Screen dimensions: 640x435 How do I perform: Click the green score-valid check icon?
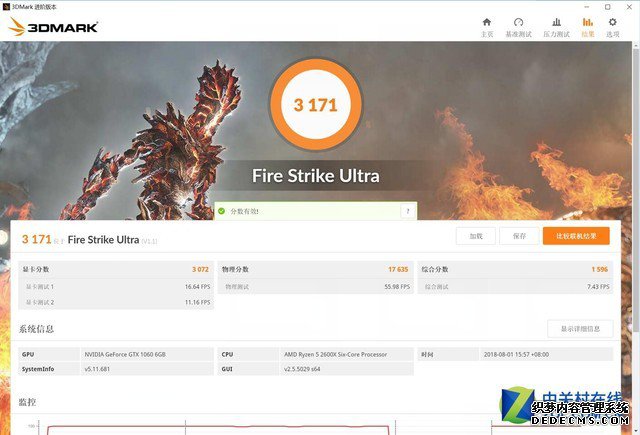tap(222, 211)
